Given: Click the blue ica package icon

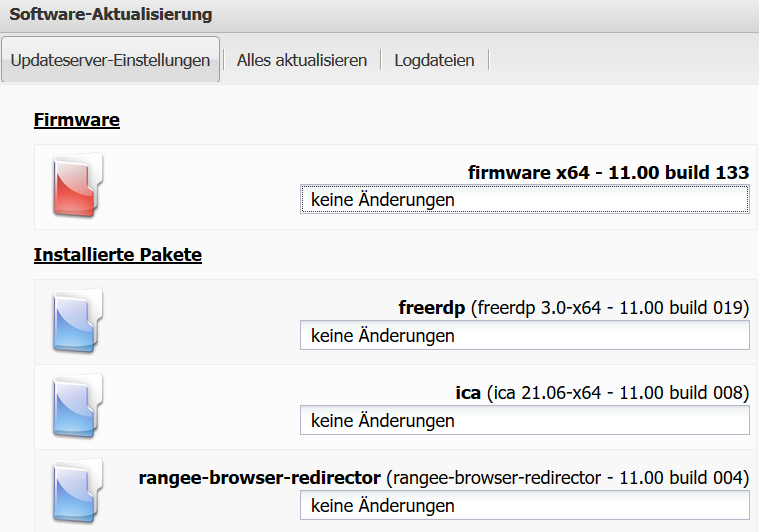Looking at the screenshot, I should (77, 406).
